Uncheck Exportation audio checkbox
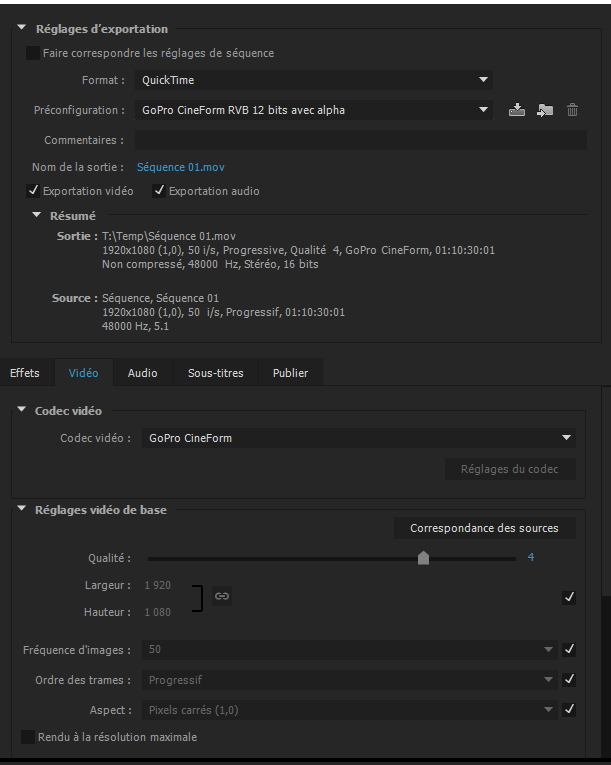Screen dimensions: 611x765 (159, 191)
